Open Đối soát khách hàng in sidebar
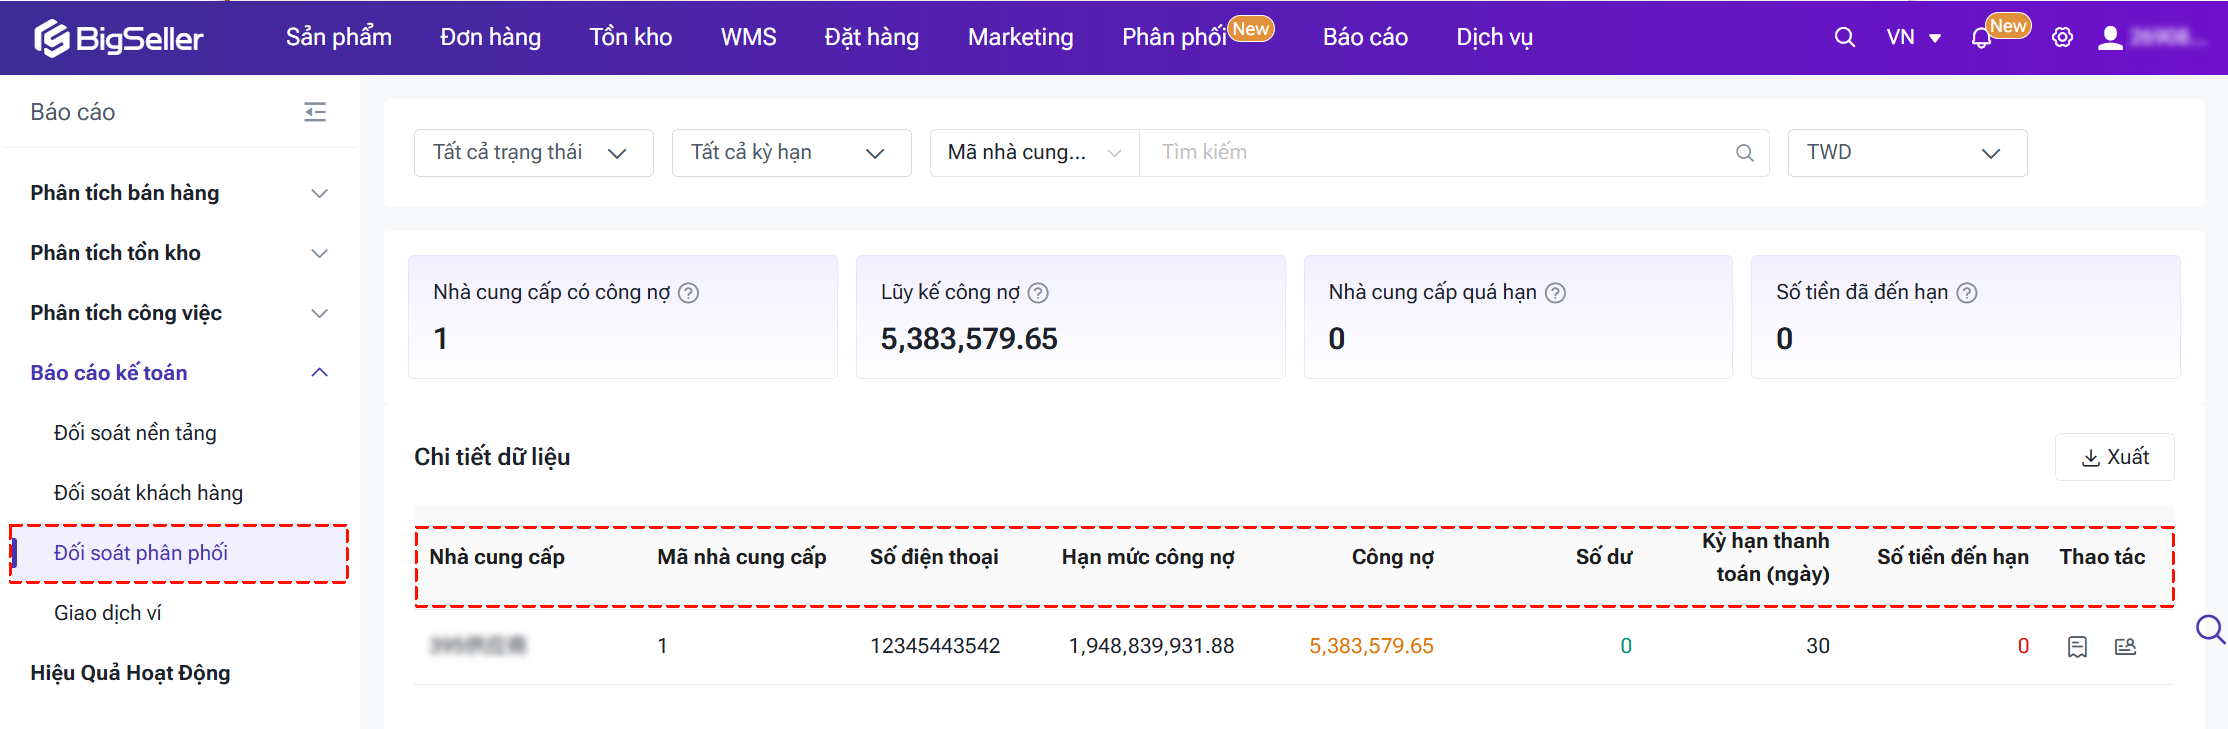This screenshot has width=2228, height=729. (x=148, y=493)
